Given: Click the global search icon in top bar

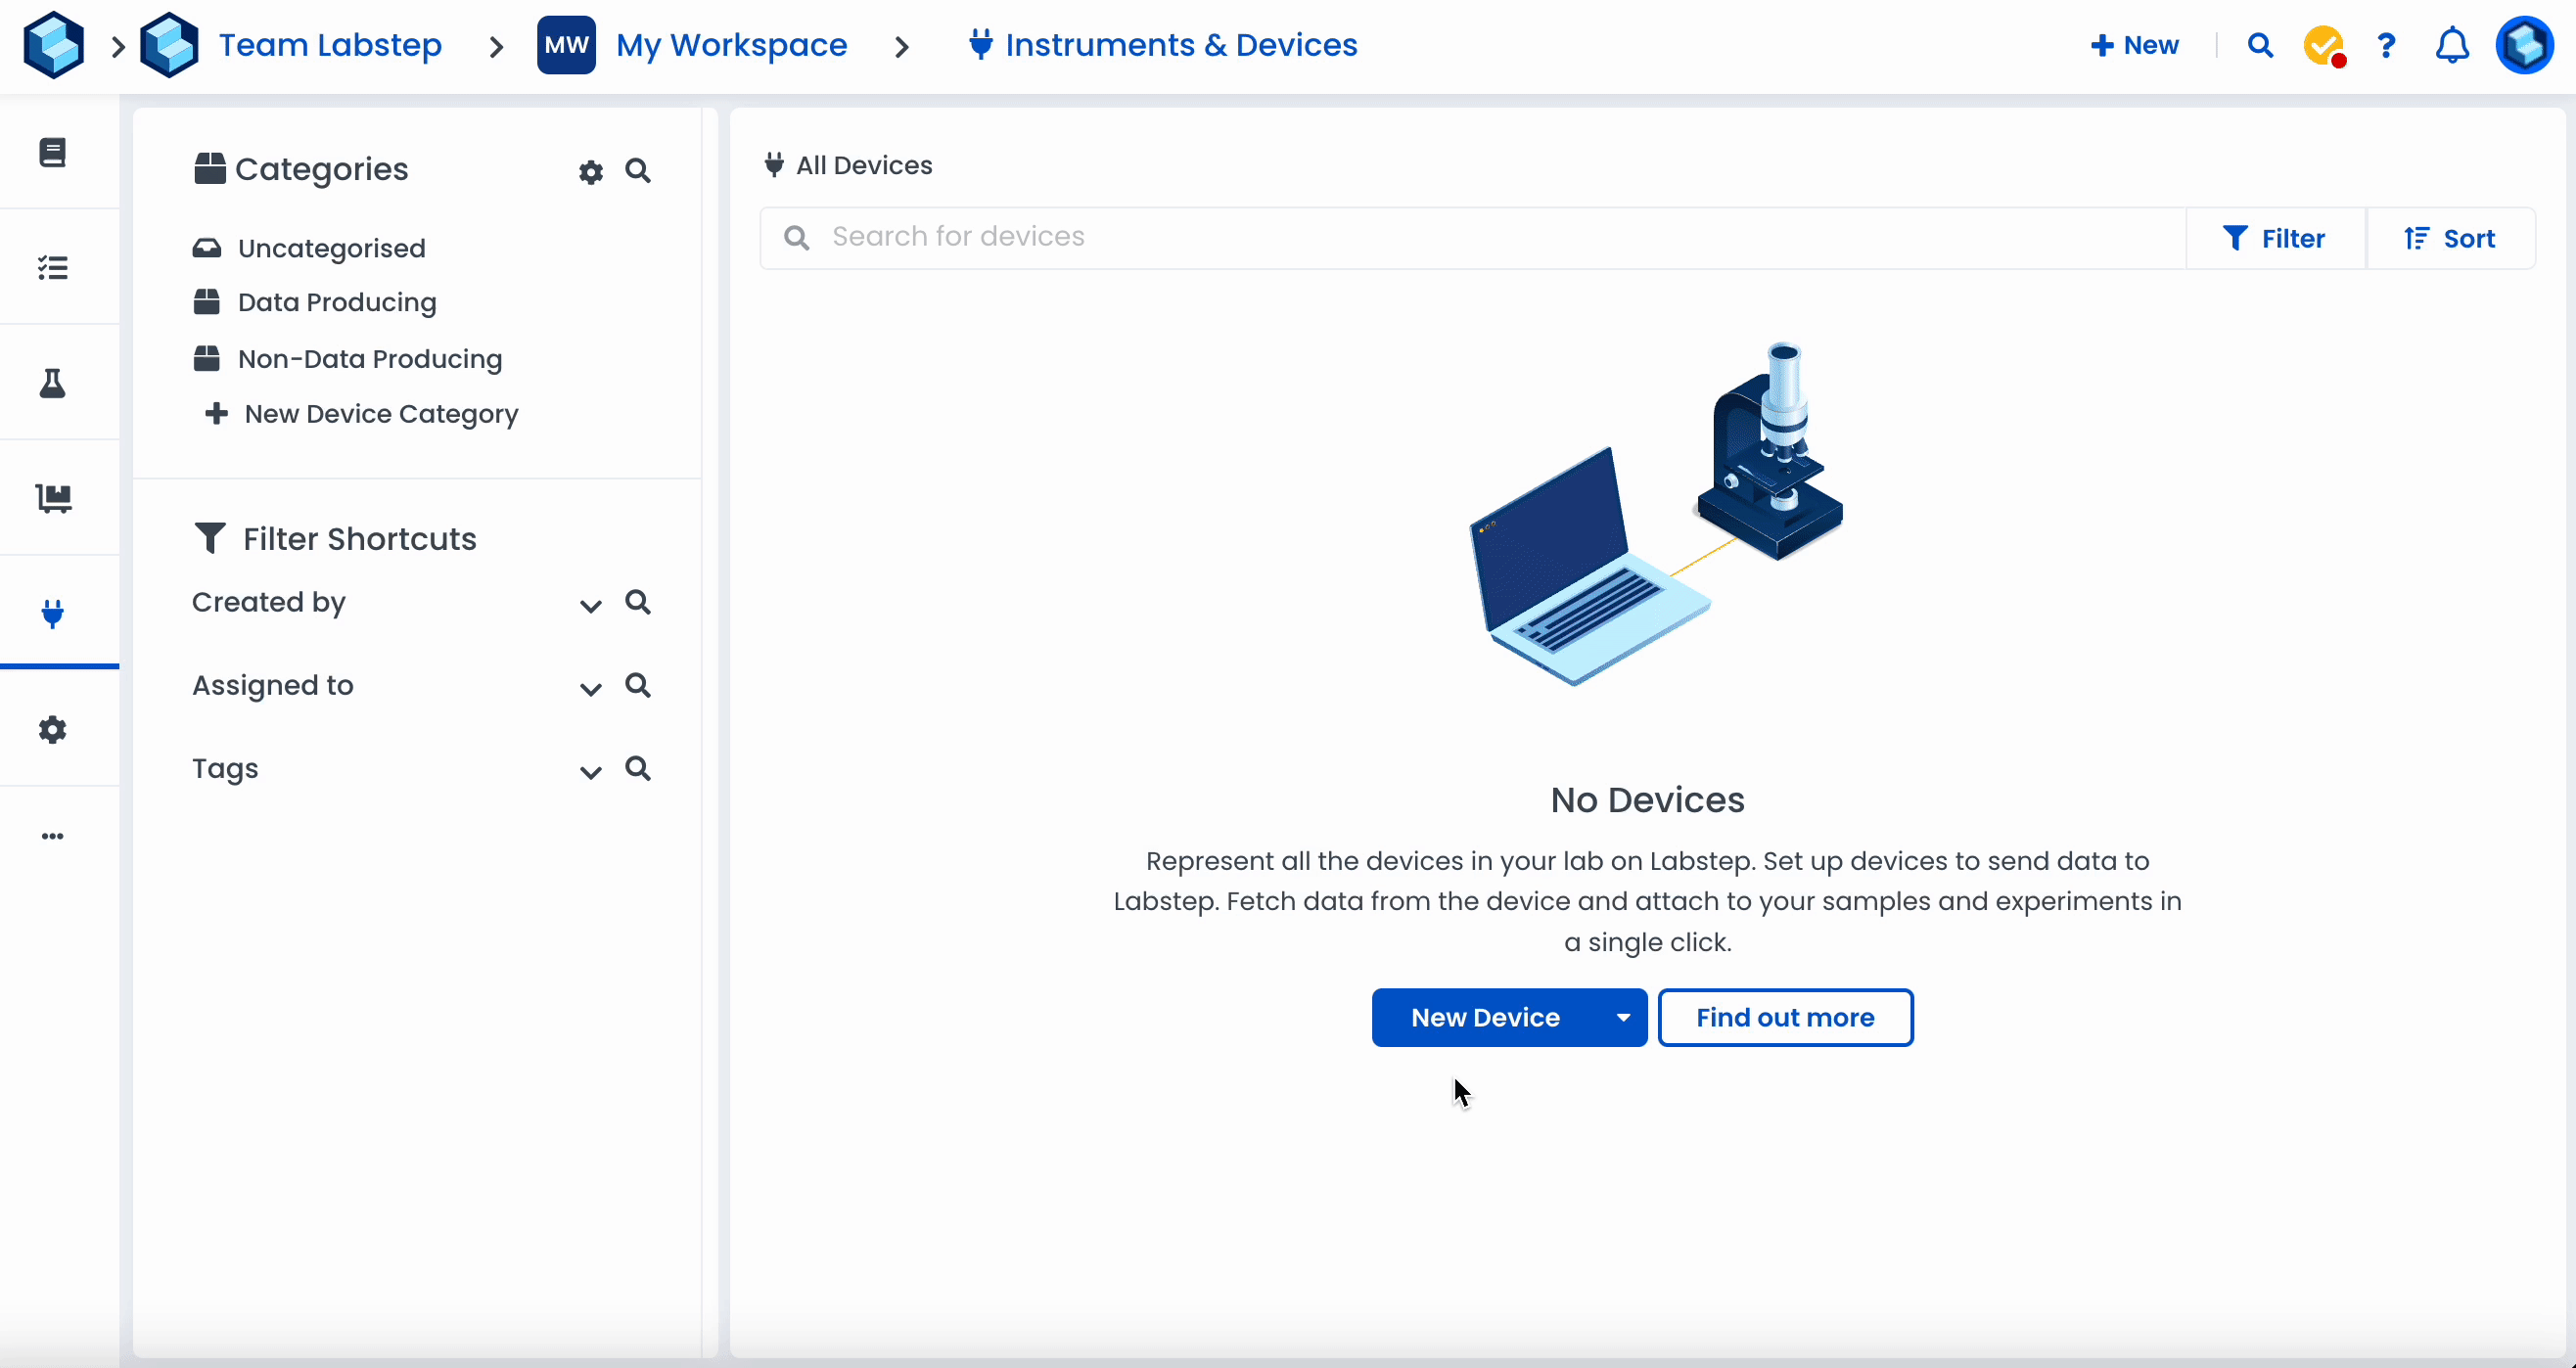Looking at the screenshot, I should coord(2260,46).
